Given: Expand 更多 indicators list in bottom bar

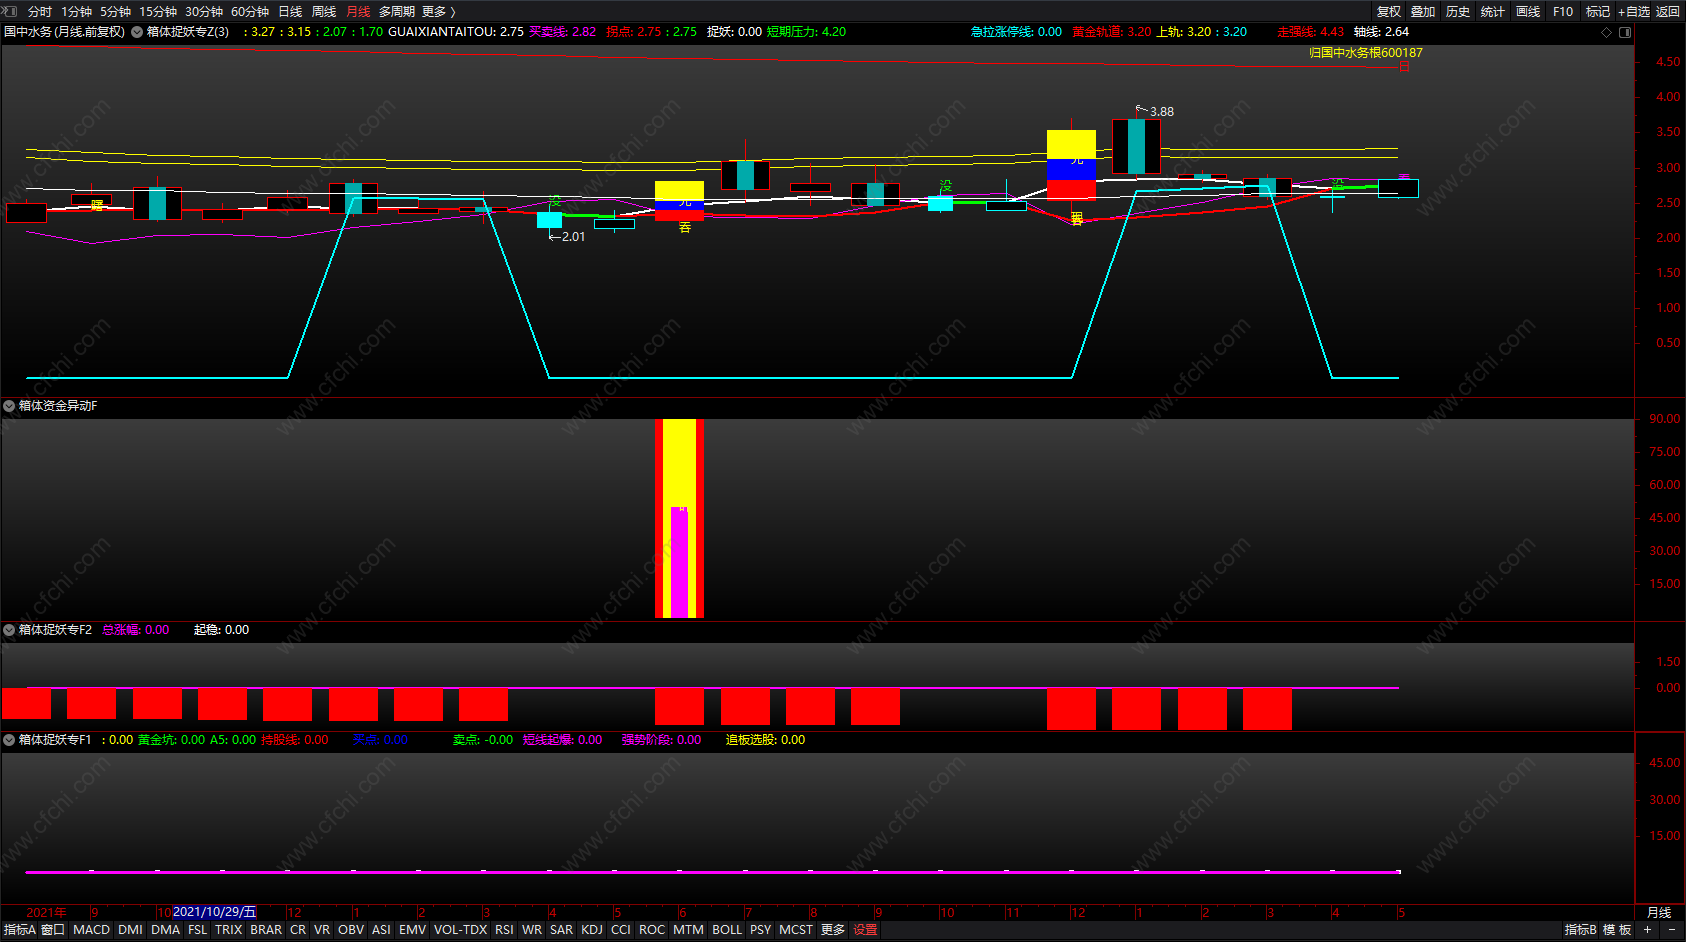Looking at the screenshot, I should (x=833, y=930).
